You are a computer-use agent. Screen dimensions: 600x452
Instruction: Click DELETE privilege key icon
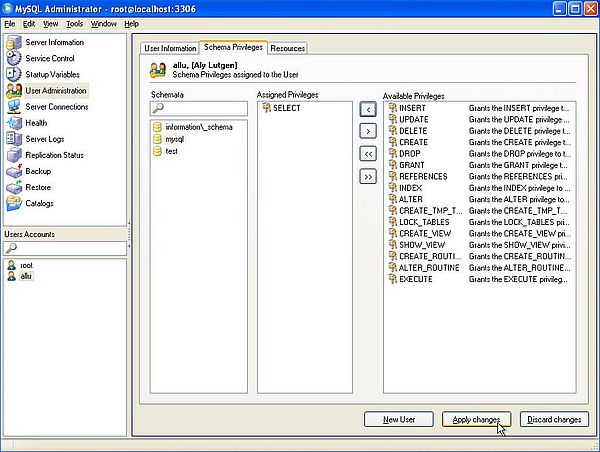(393, 131)
